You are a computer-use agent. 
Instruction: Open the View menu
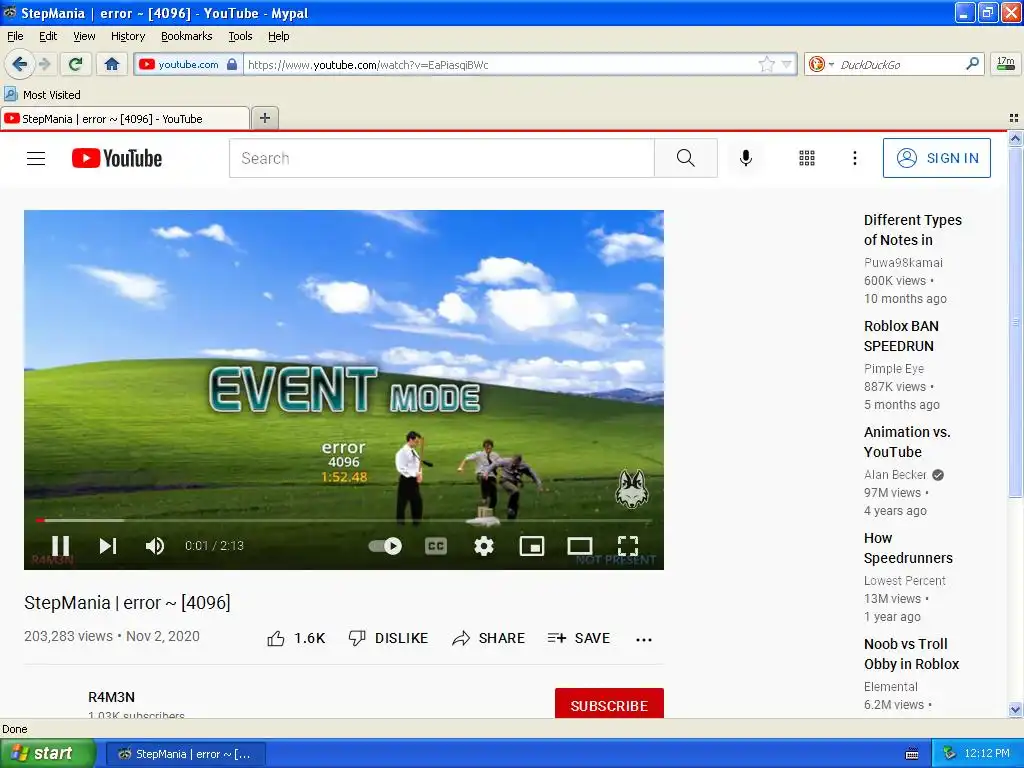point(84,36)
